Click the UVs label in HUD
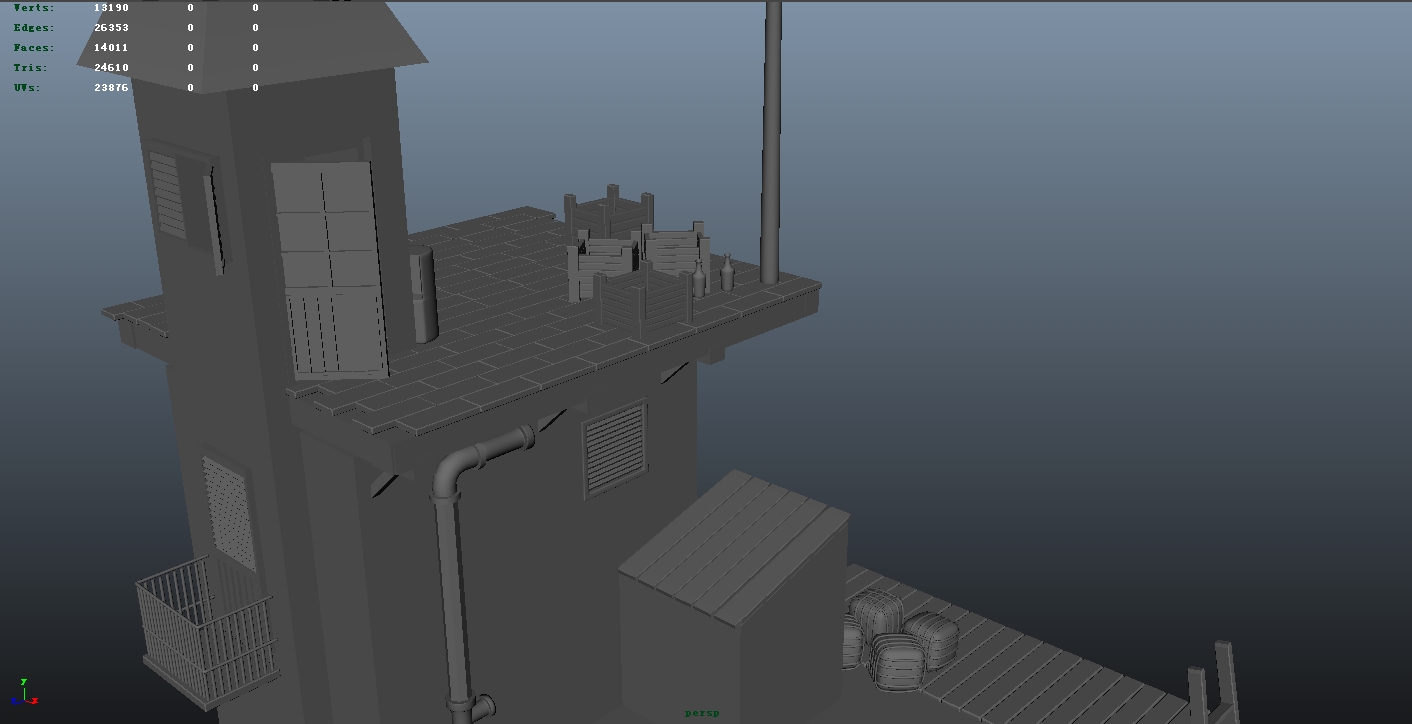 [x=28, y=88]
